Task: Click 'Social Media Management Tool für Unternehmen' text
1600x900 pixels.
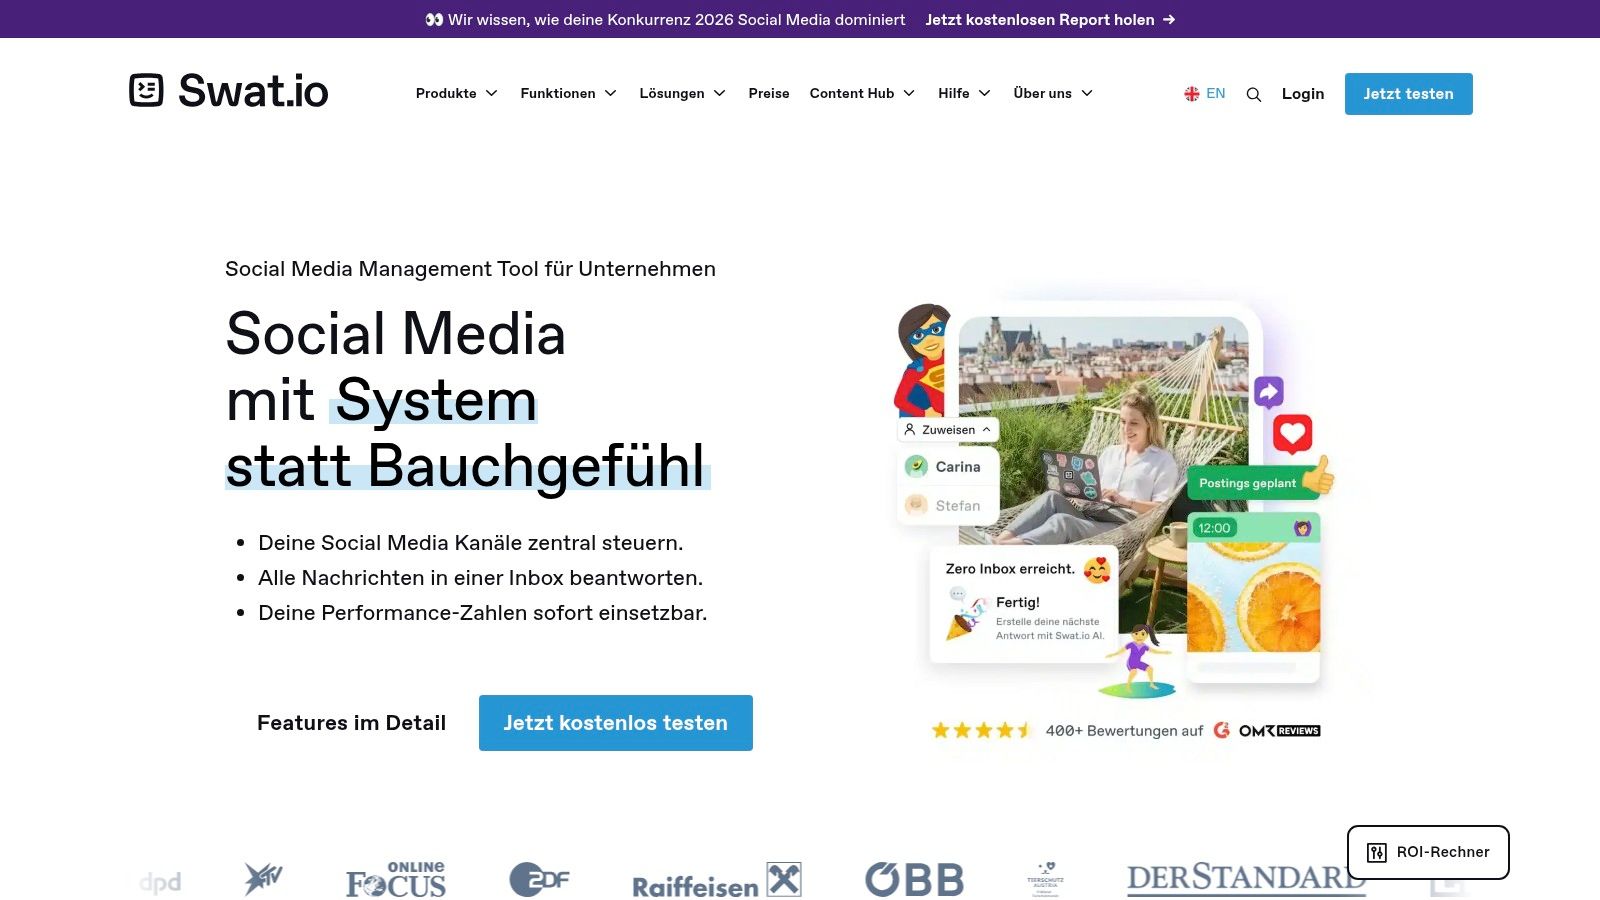Action: [470, 269]
